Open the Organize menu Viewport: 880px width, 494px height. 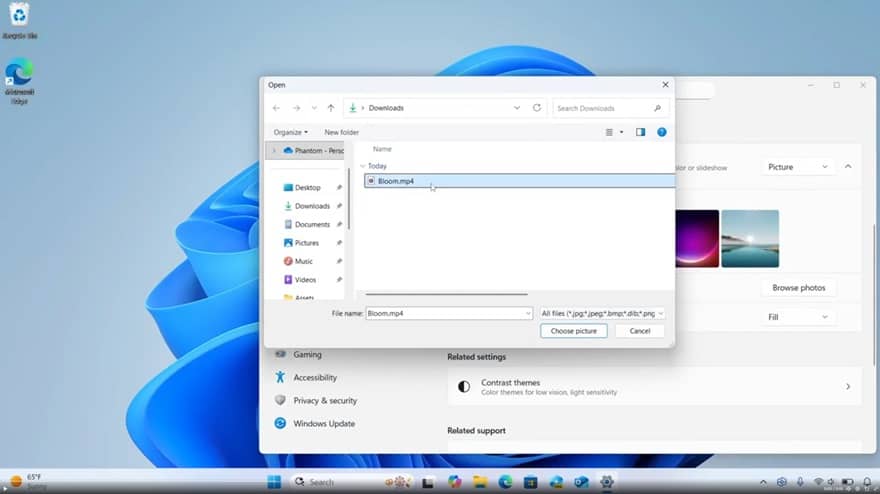pos(291,132)
